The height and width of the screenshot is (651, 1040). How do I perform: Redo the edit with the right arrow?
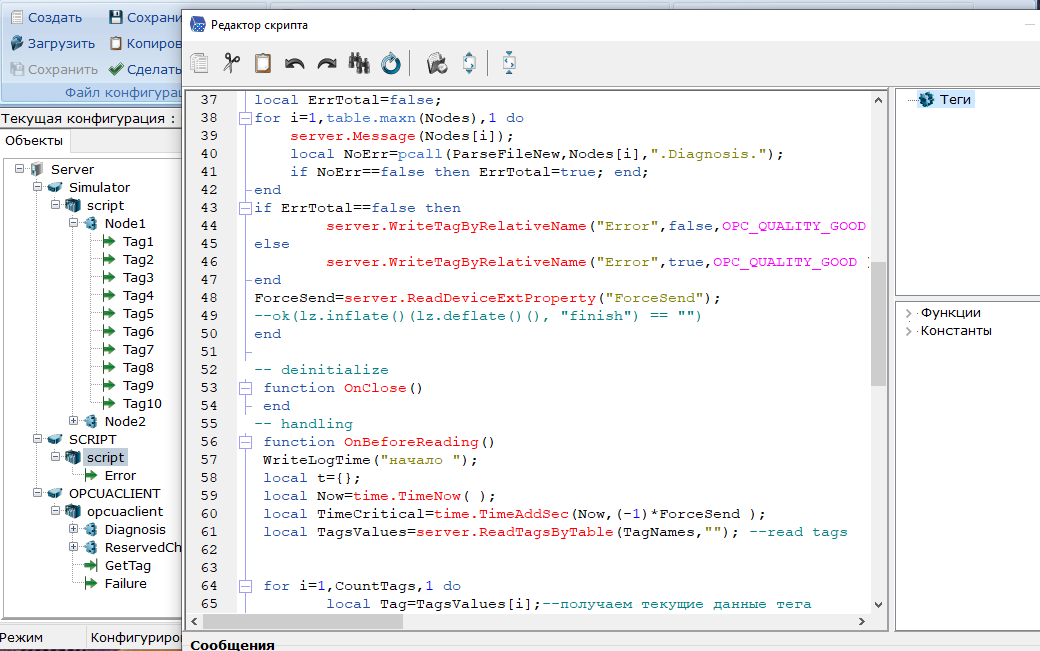click(x=326, y=64)
